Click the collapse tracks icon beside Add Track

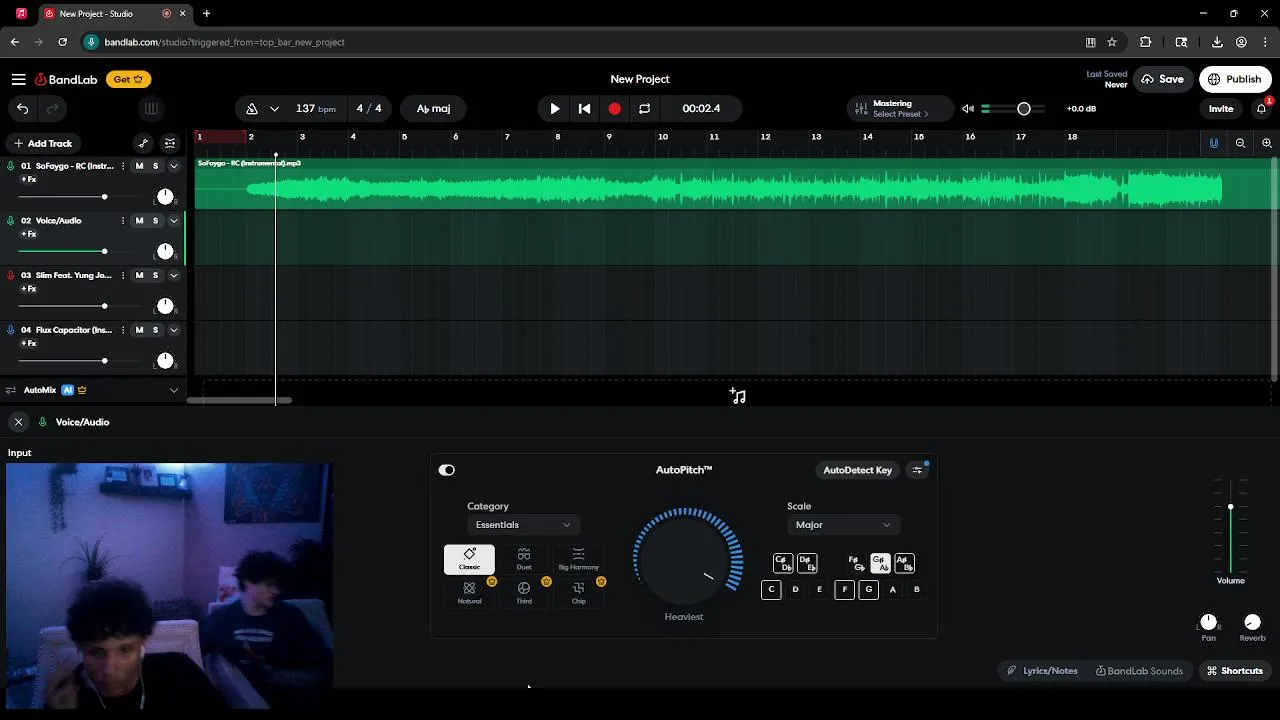[170, 143]
